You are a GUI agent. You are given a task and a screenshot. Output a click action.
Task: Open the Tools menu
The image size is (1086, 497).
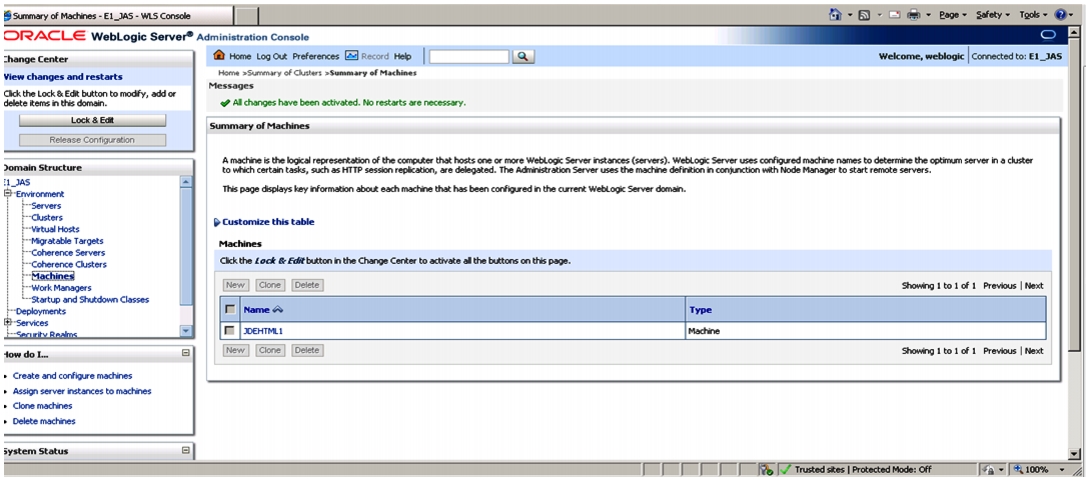(x=1033, y=15)
